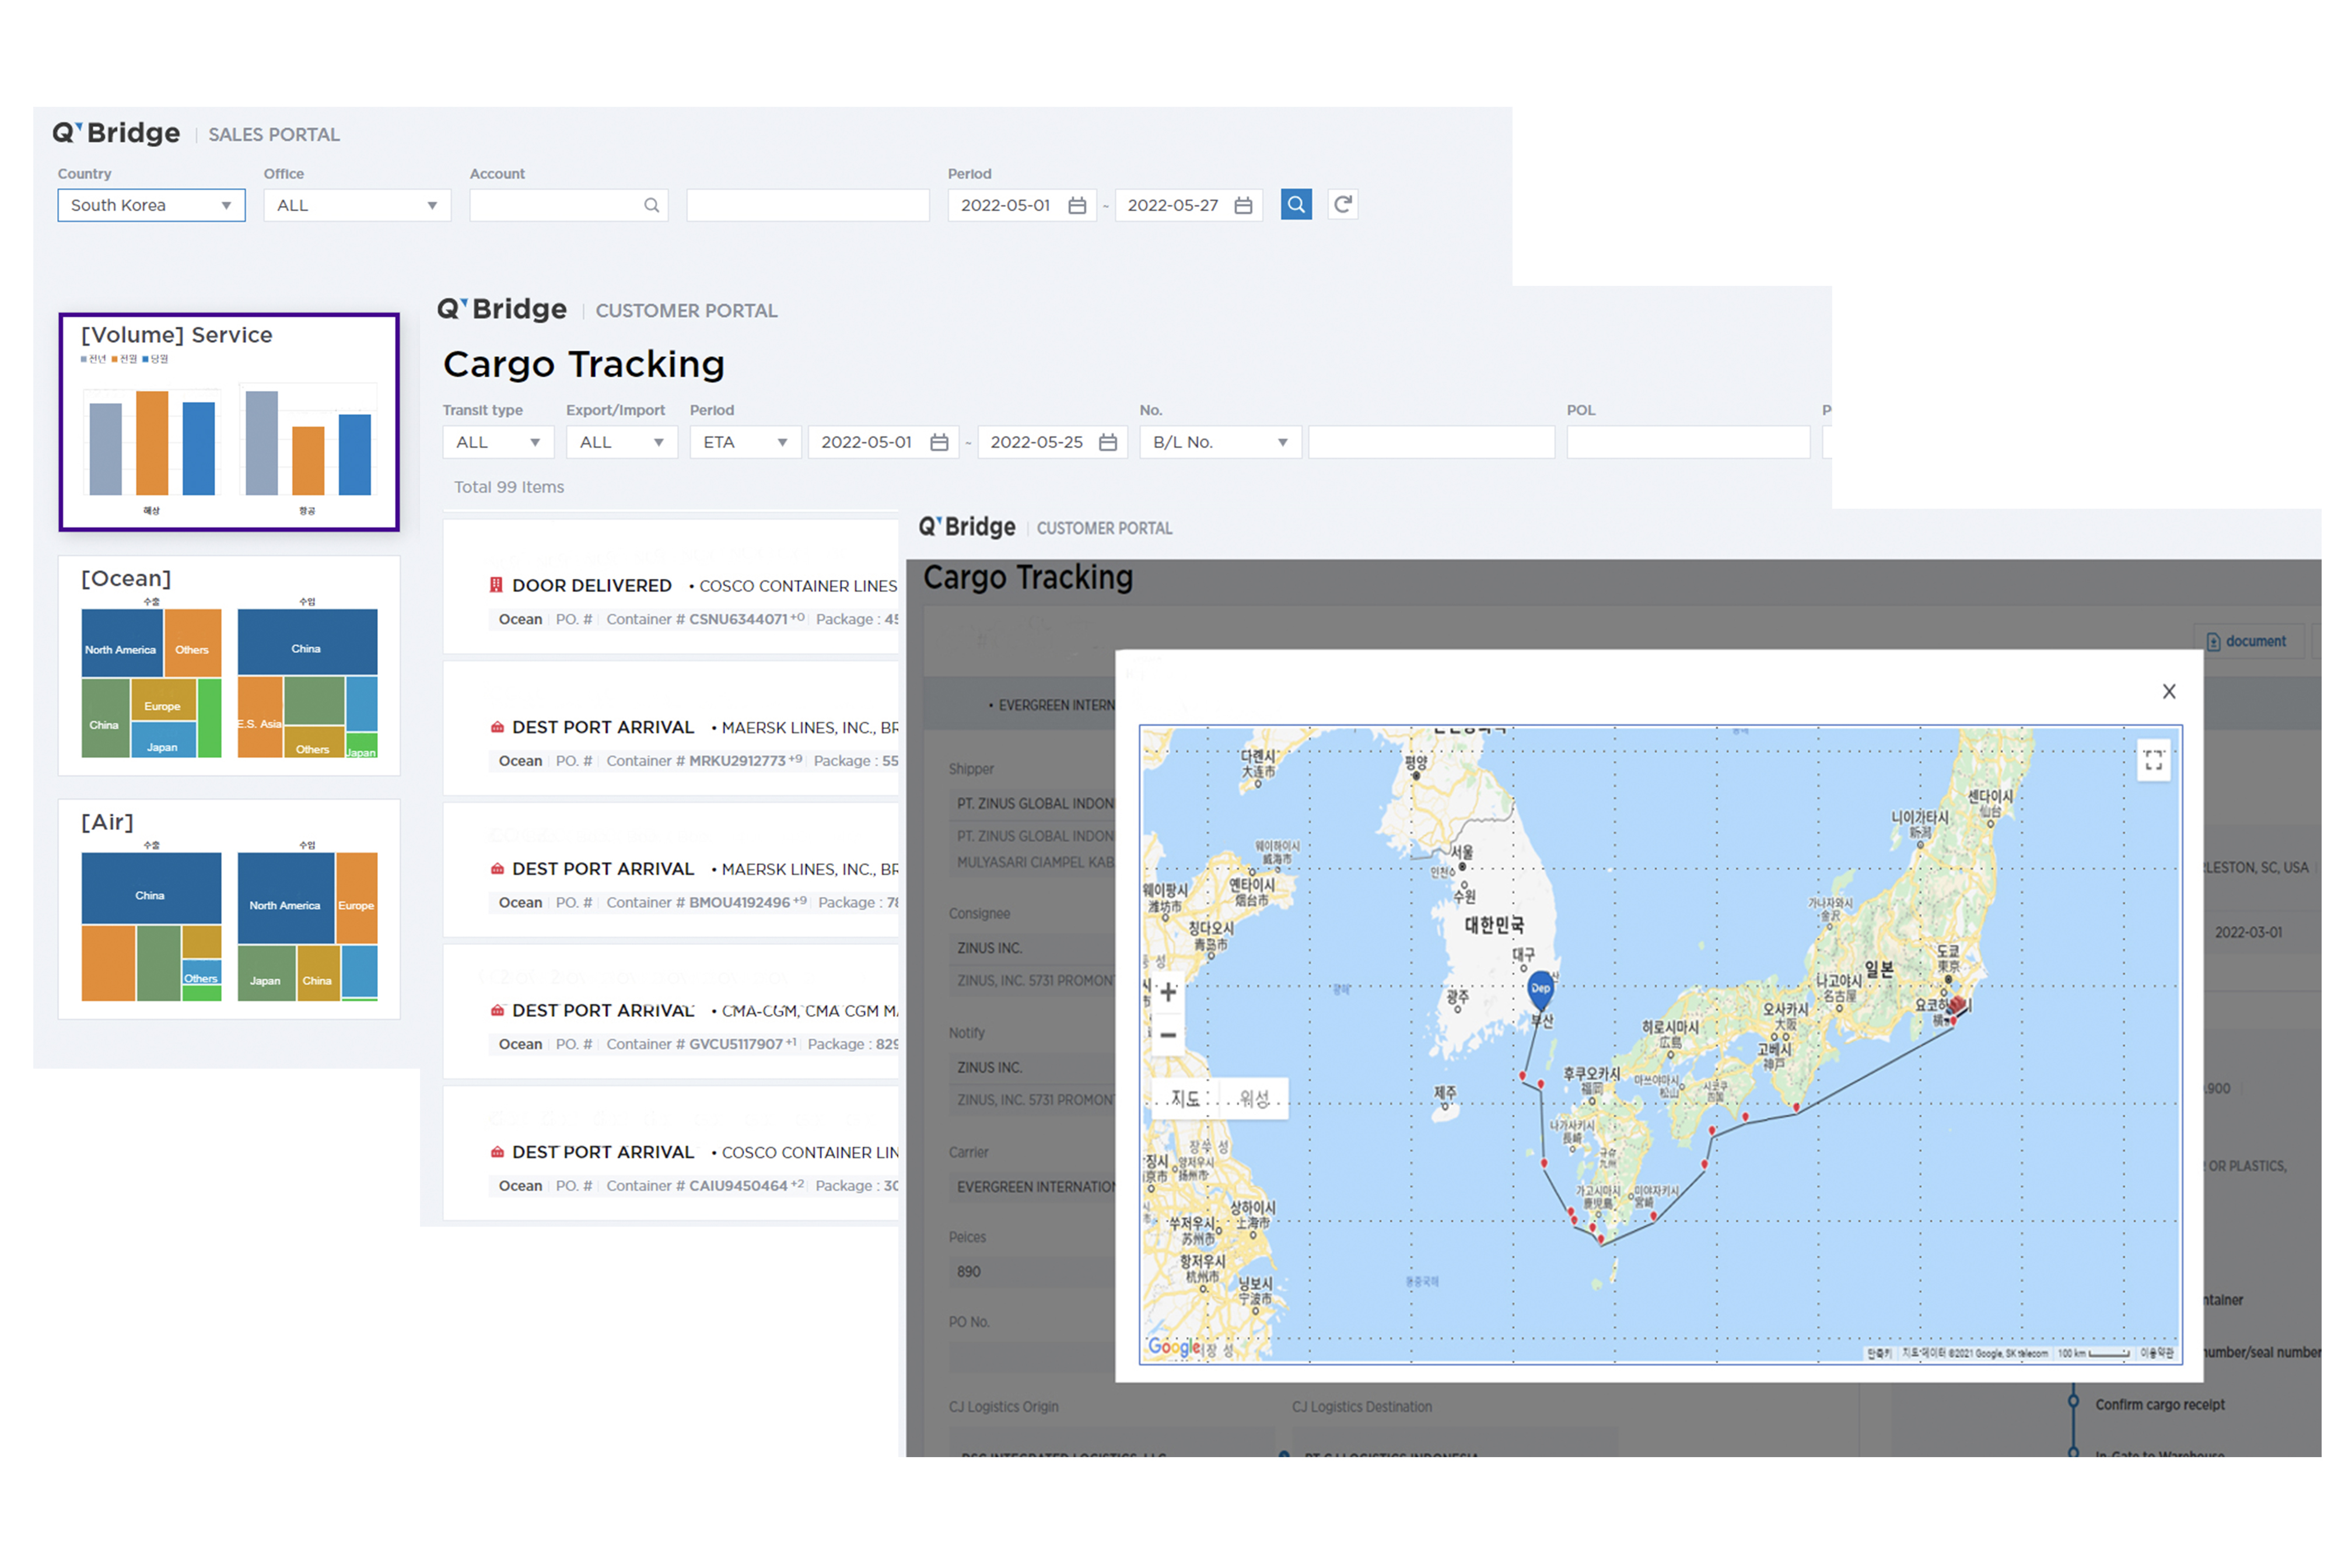Open calendar for 2022-05-25 ETA end date
Screen dimensions: 2352x1568
click(x=1108, y=442)
